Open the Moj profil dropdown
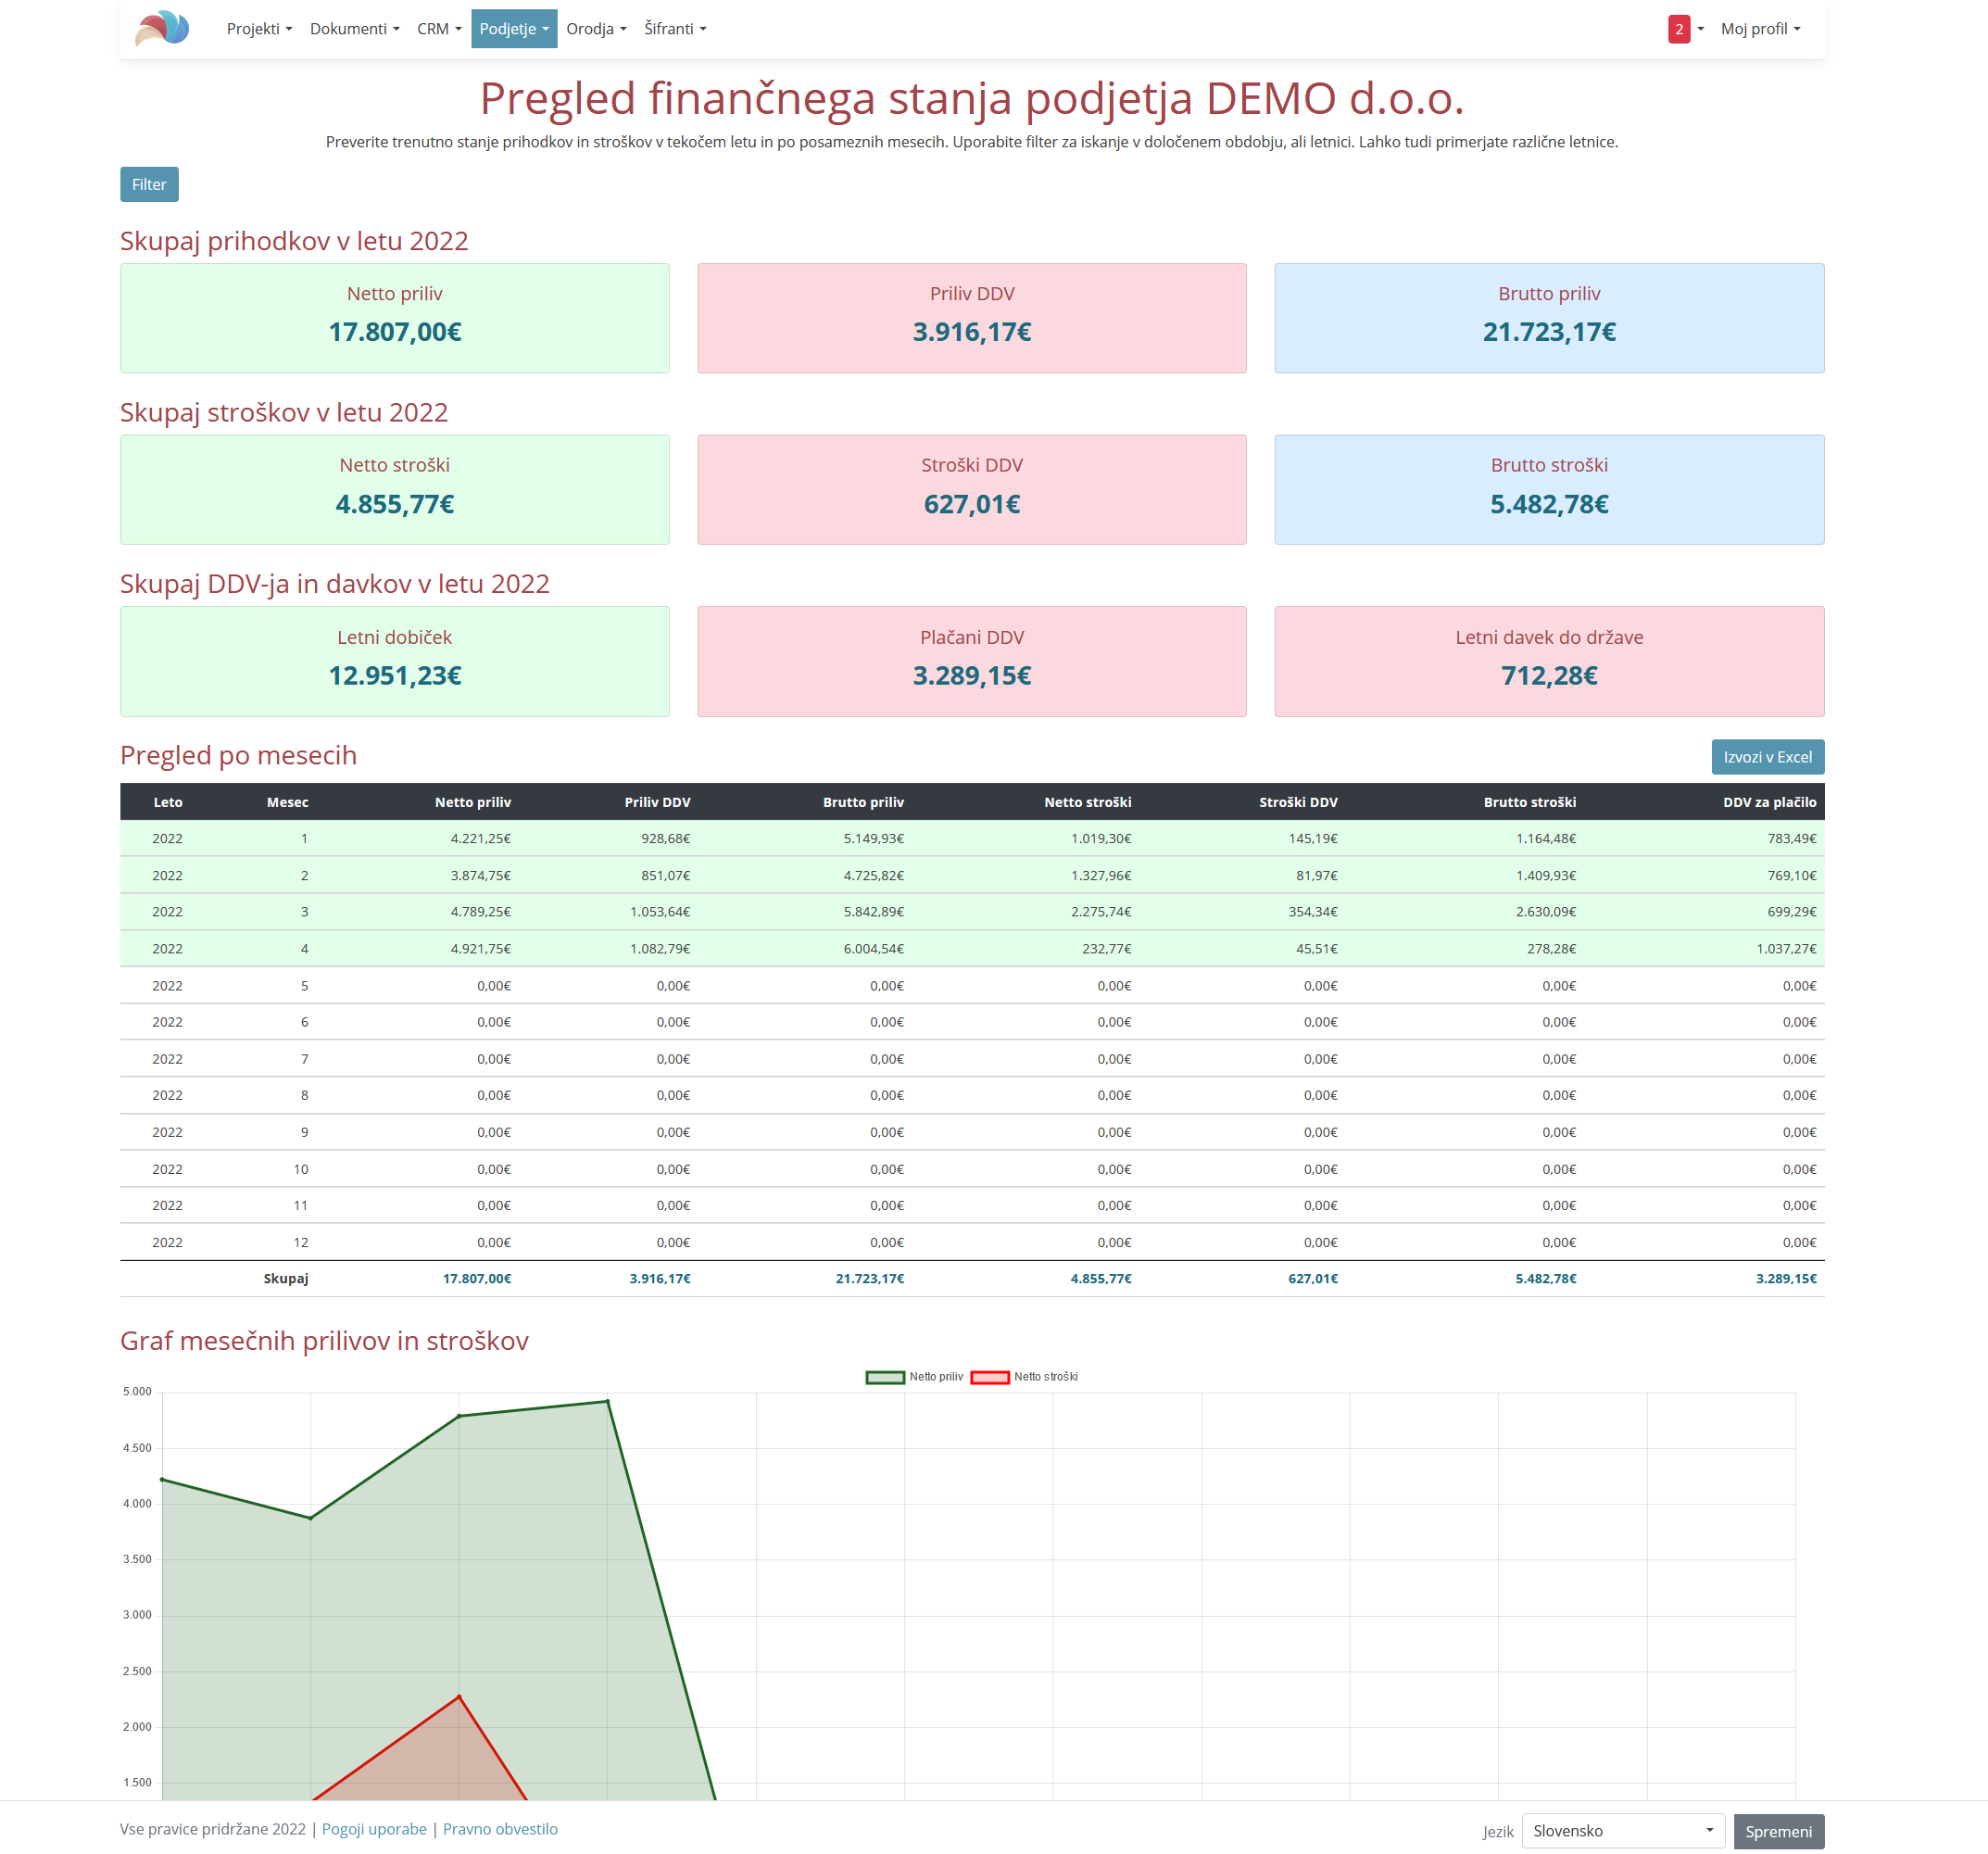The width and height of the screenshot is (1988, 1854). (1760, 29)
